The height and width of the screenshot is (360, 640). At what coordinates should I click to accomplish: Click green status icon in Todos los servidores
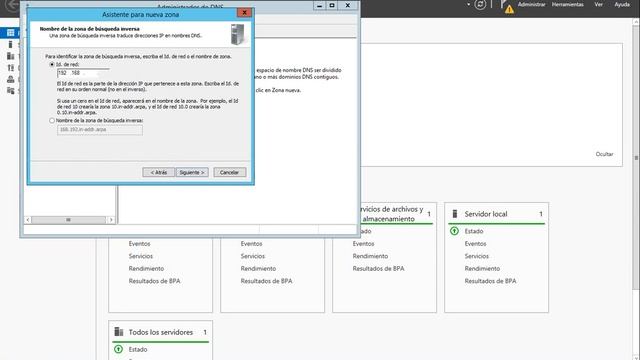point(118,349)
